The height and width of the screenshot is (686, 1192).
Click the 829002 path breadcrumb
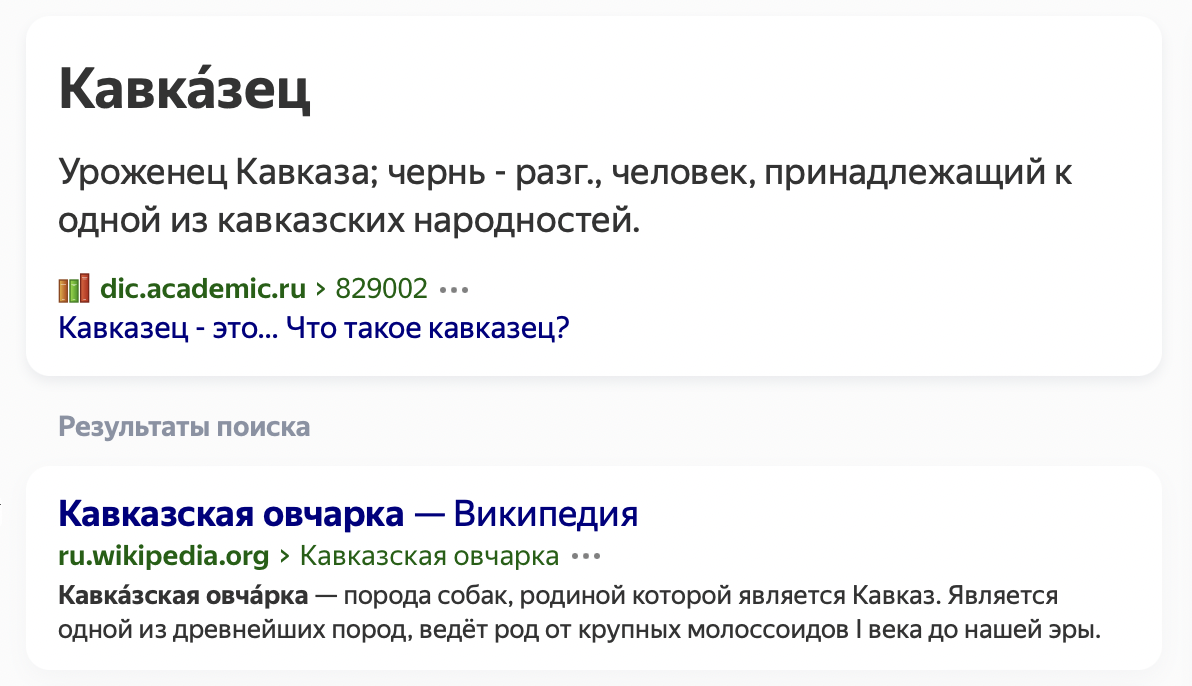[381, 290]
